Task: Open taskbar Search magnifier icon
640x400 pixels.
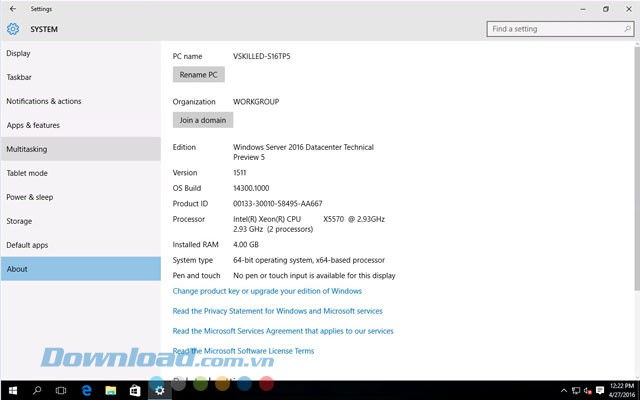Action: (x=37, y=389)
